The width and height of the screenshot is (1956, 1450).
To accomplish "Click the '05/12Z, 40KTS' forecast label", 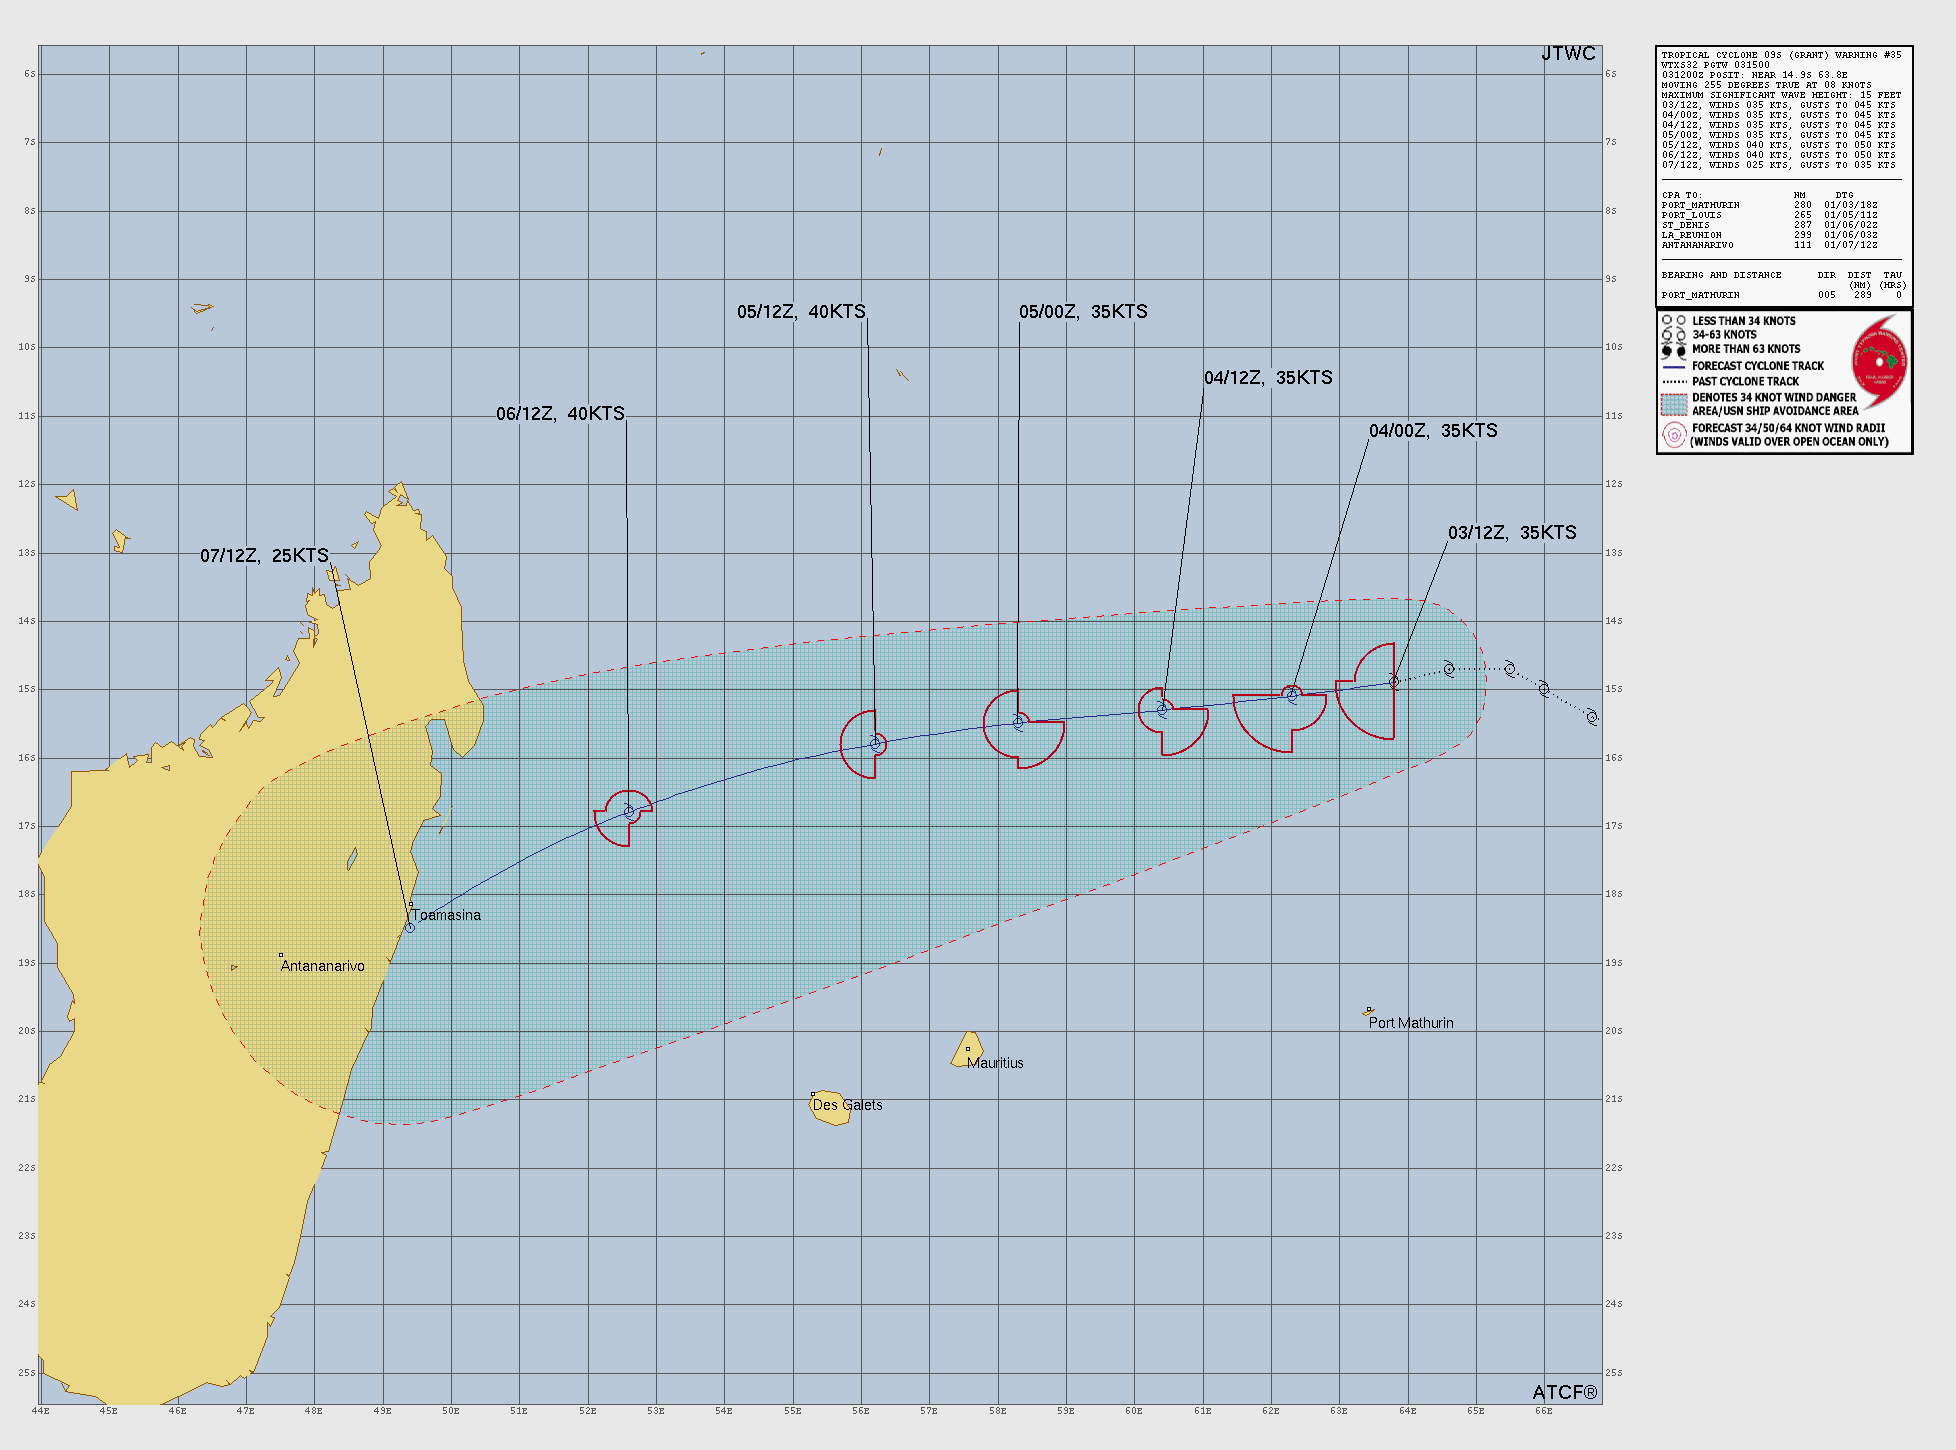I will pyautogui.click(x=801, y=312).
